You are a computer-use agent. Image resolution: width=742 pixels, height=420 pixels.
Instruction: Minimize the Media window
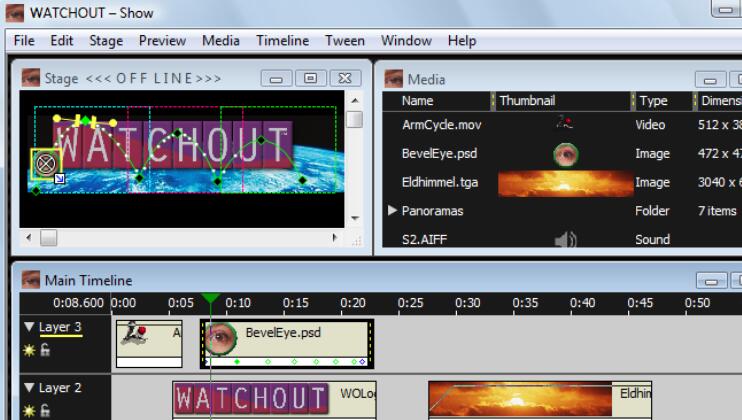coord(710,79)
